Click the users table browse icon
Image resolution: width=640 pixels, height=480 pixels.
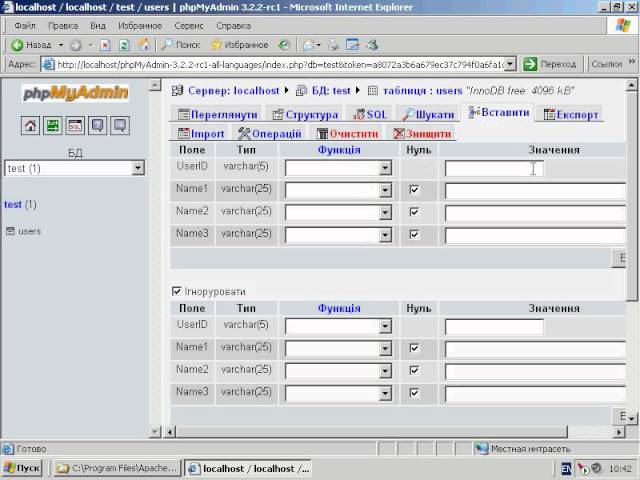(x=10, y=231)
